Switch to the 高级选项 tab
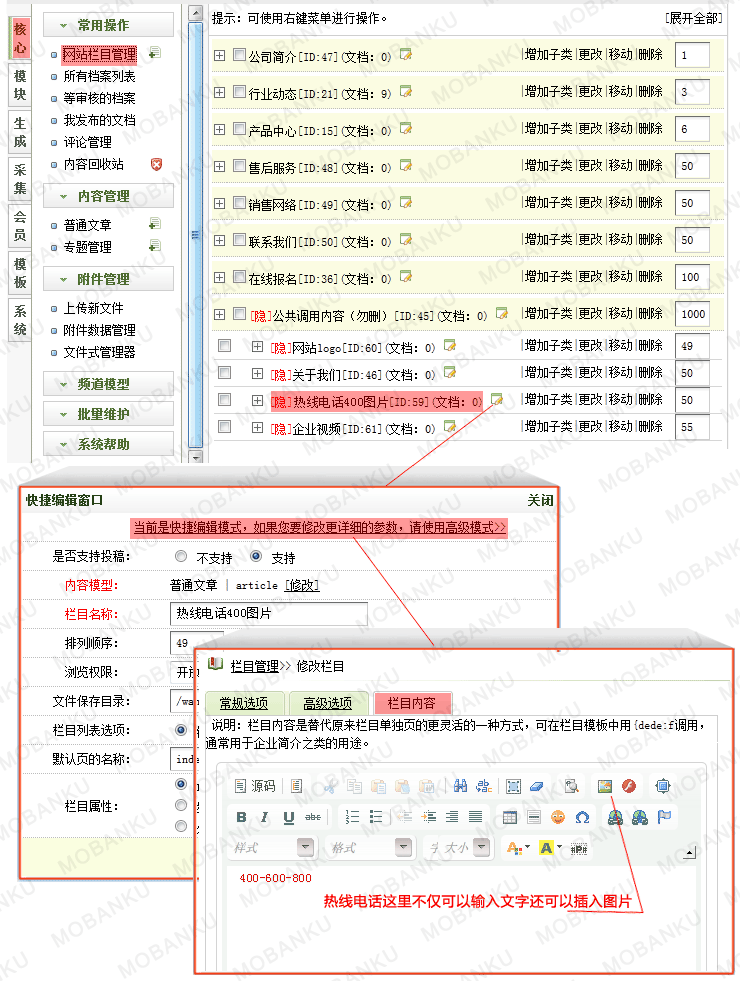 click(328, 703)
